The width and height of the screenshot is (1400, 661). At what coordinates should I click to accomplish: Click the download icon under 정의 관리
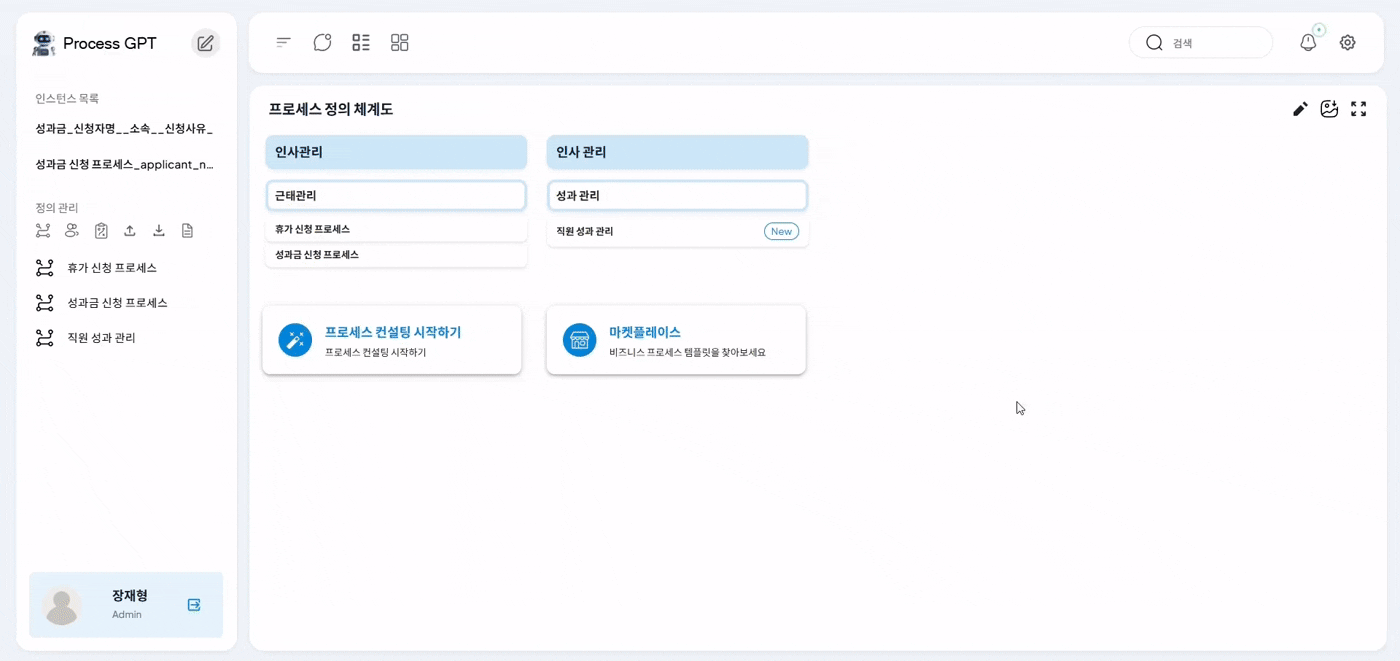[159, 231]
